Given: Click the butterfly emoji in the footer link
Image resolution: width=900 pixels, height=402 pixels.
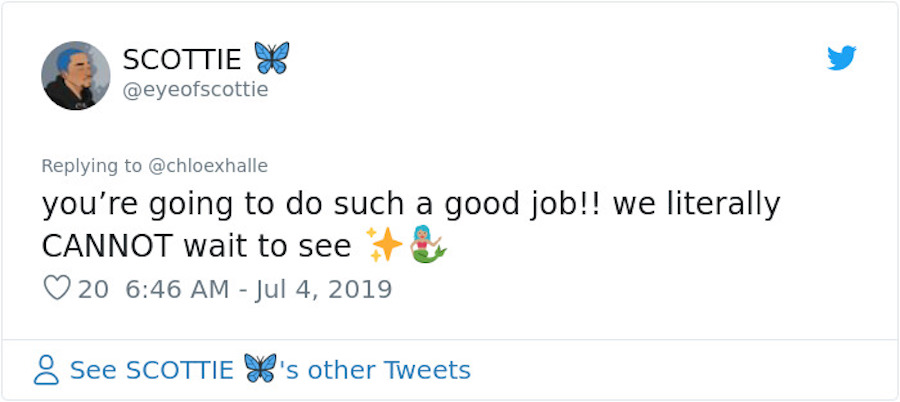Looking at the screenshot, I should point(259,369).
